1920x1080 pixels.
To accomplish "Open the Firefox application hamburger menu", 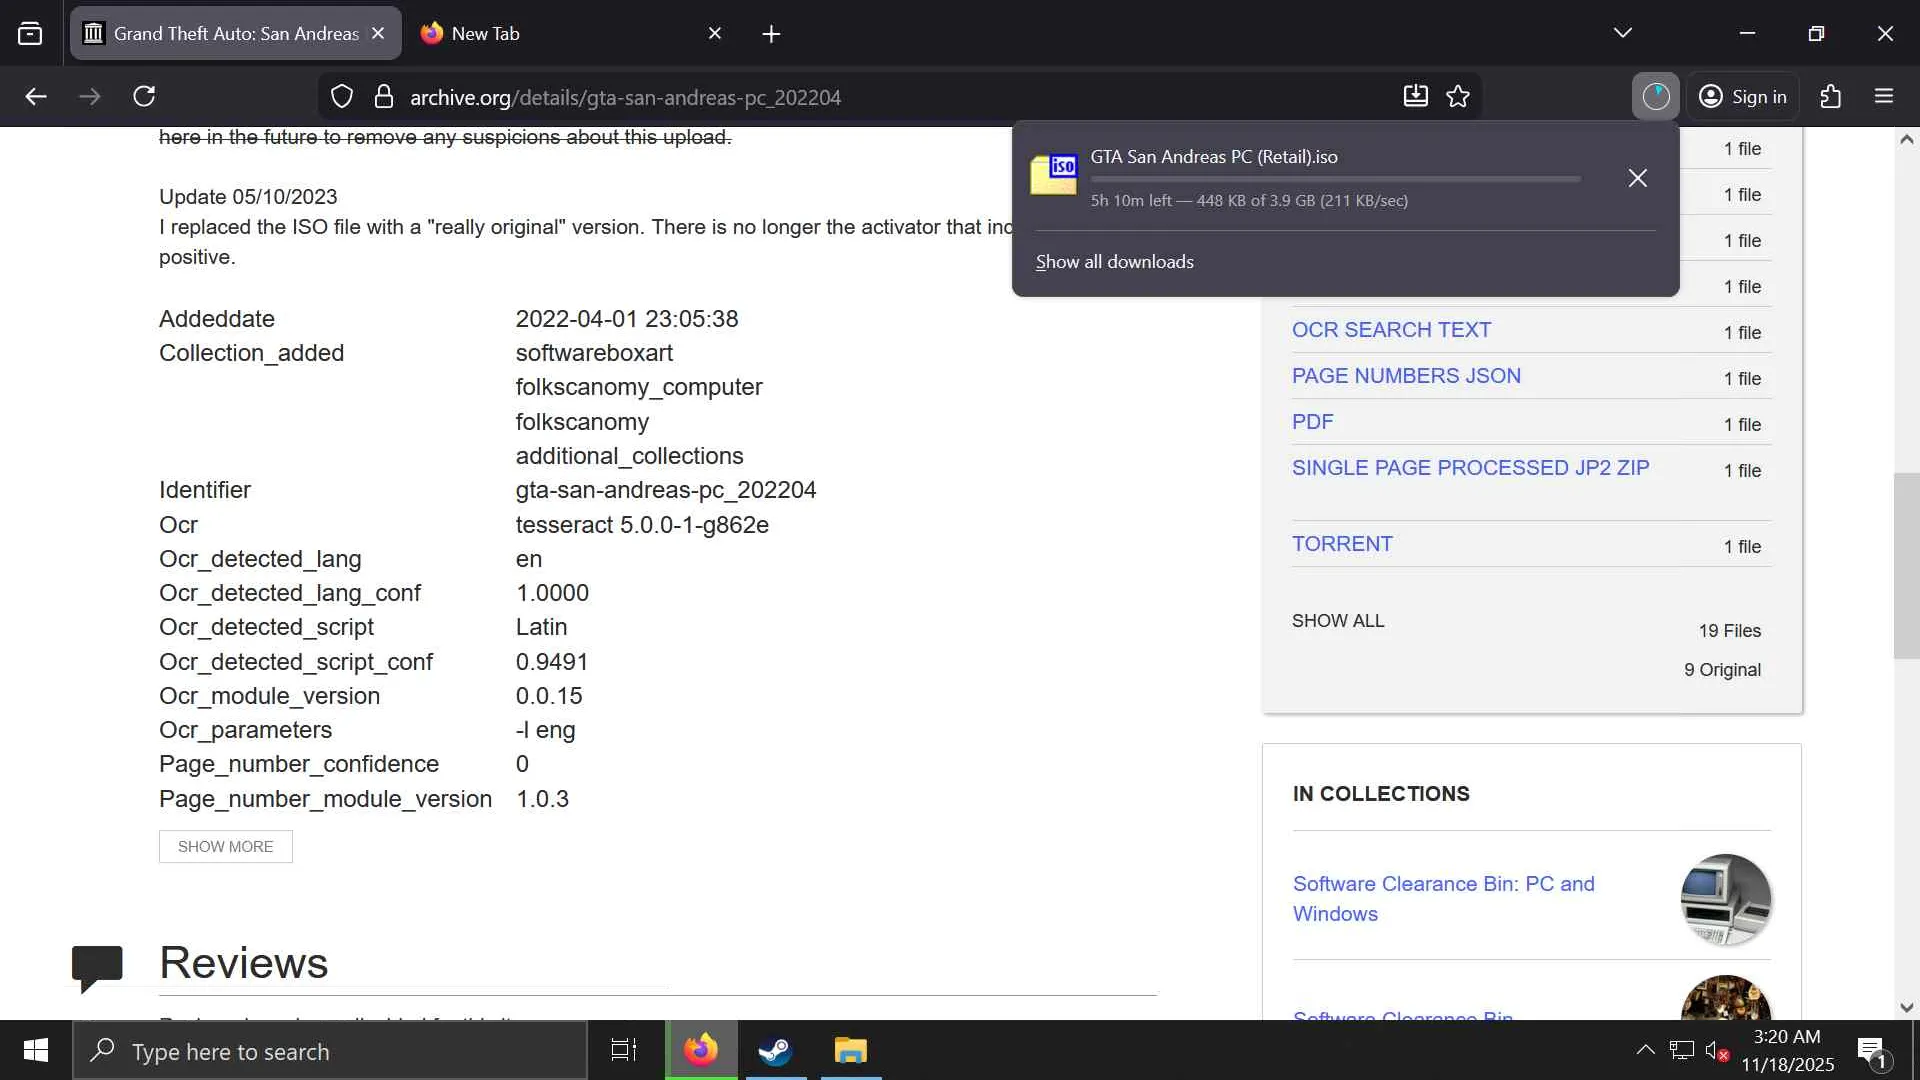I will tap(1884, 96).
